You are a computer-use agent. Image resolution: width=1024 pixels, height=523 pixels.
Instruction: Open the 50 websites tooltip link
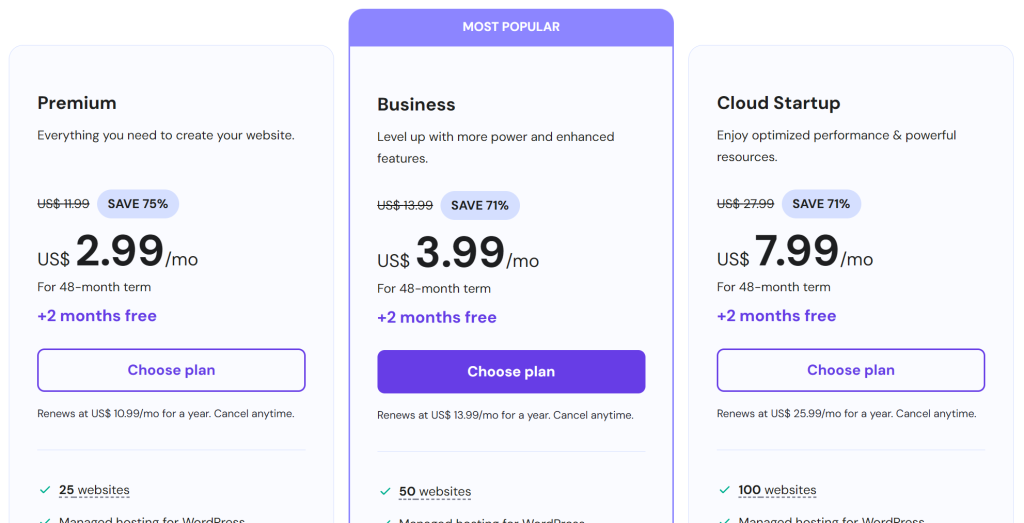(x=435, y=492)
